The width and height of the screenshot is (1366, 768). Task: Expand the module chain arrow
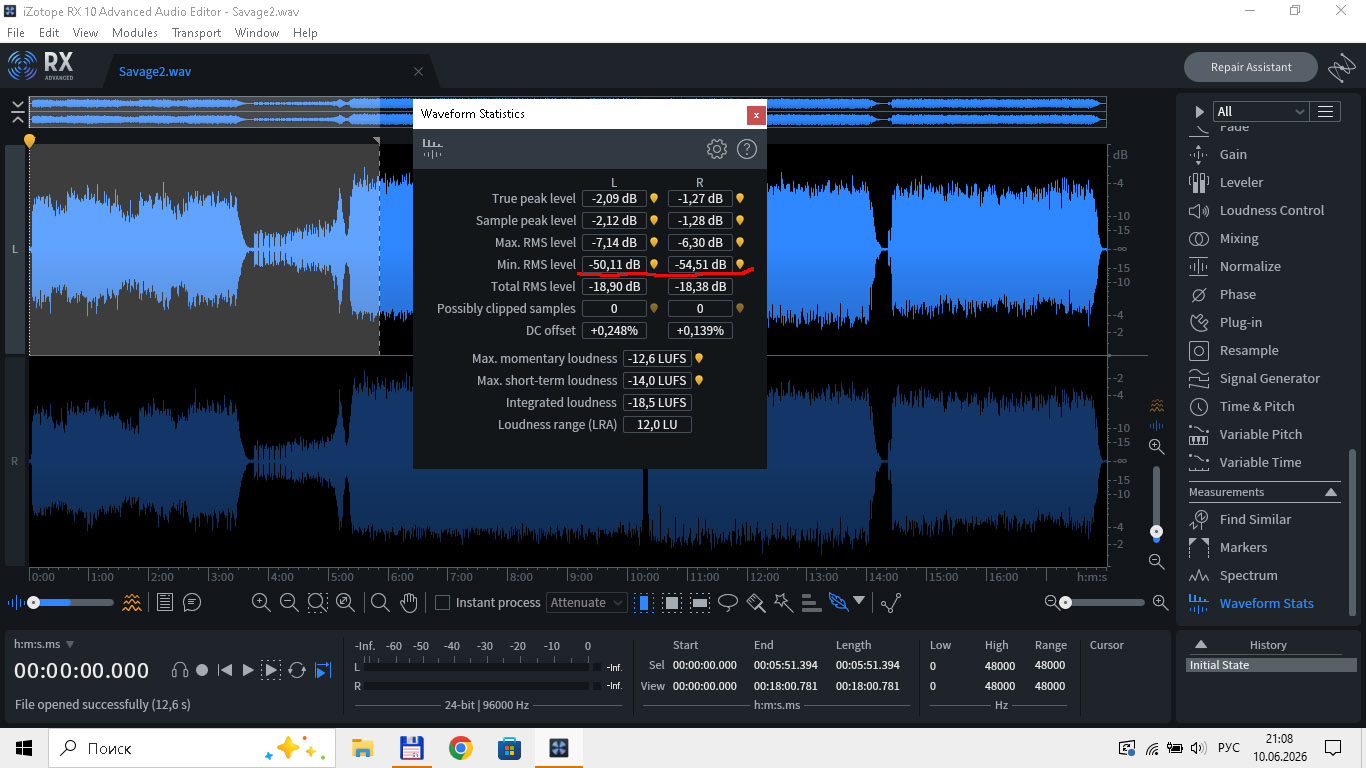[x=1200, y=111]
